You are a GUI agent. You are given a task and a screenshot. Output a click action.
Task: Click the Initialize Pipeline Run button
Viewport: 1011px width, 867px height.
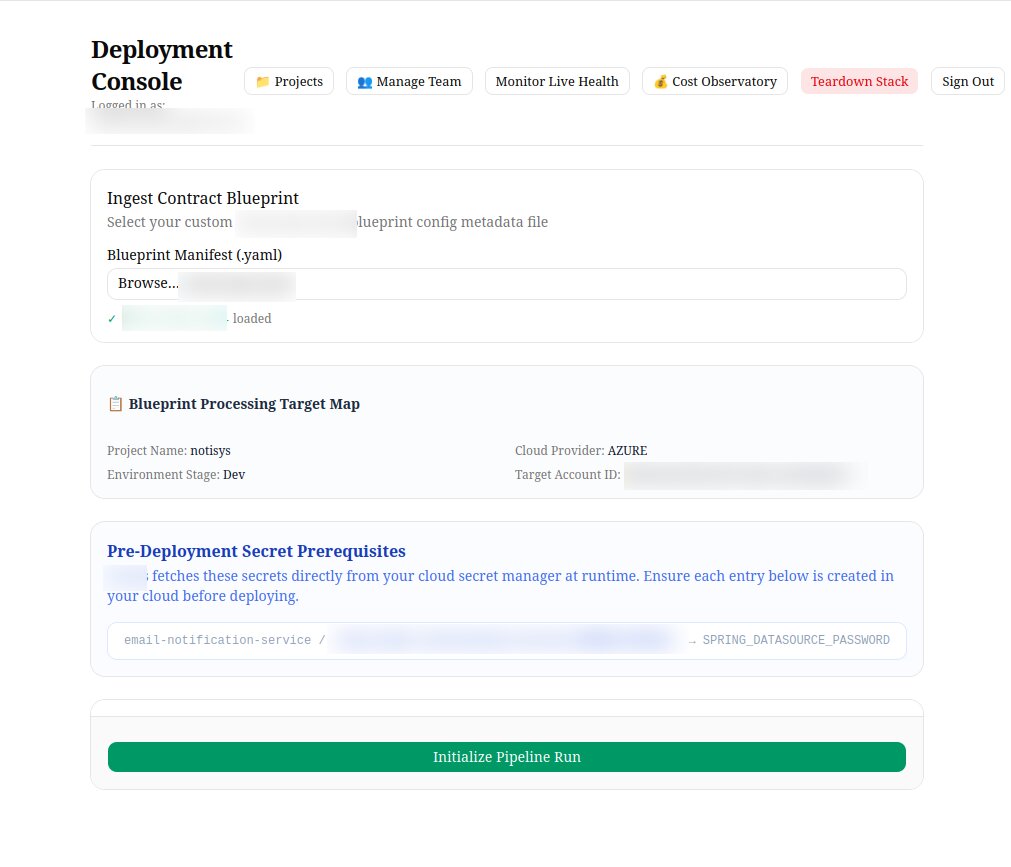(x=507, y=757)
